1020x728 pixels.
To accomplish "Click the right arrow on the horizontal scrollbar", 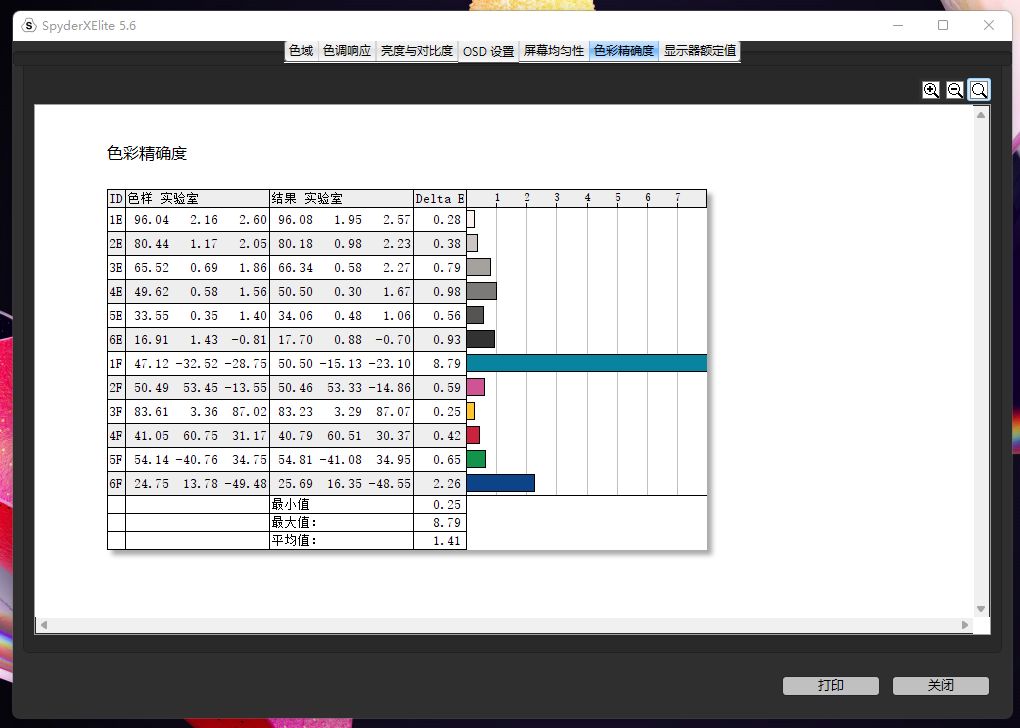I will click(965, 625).
